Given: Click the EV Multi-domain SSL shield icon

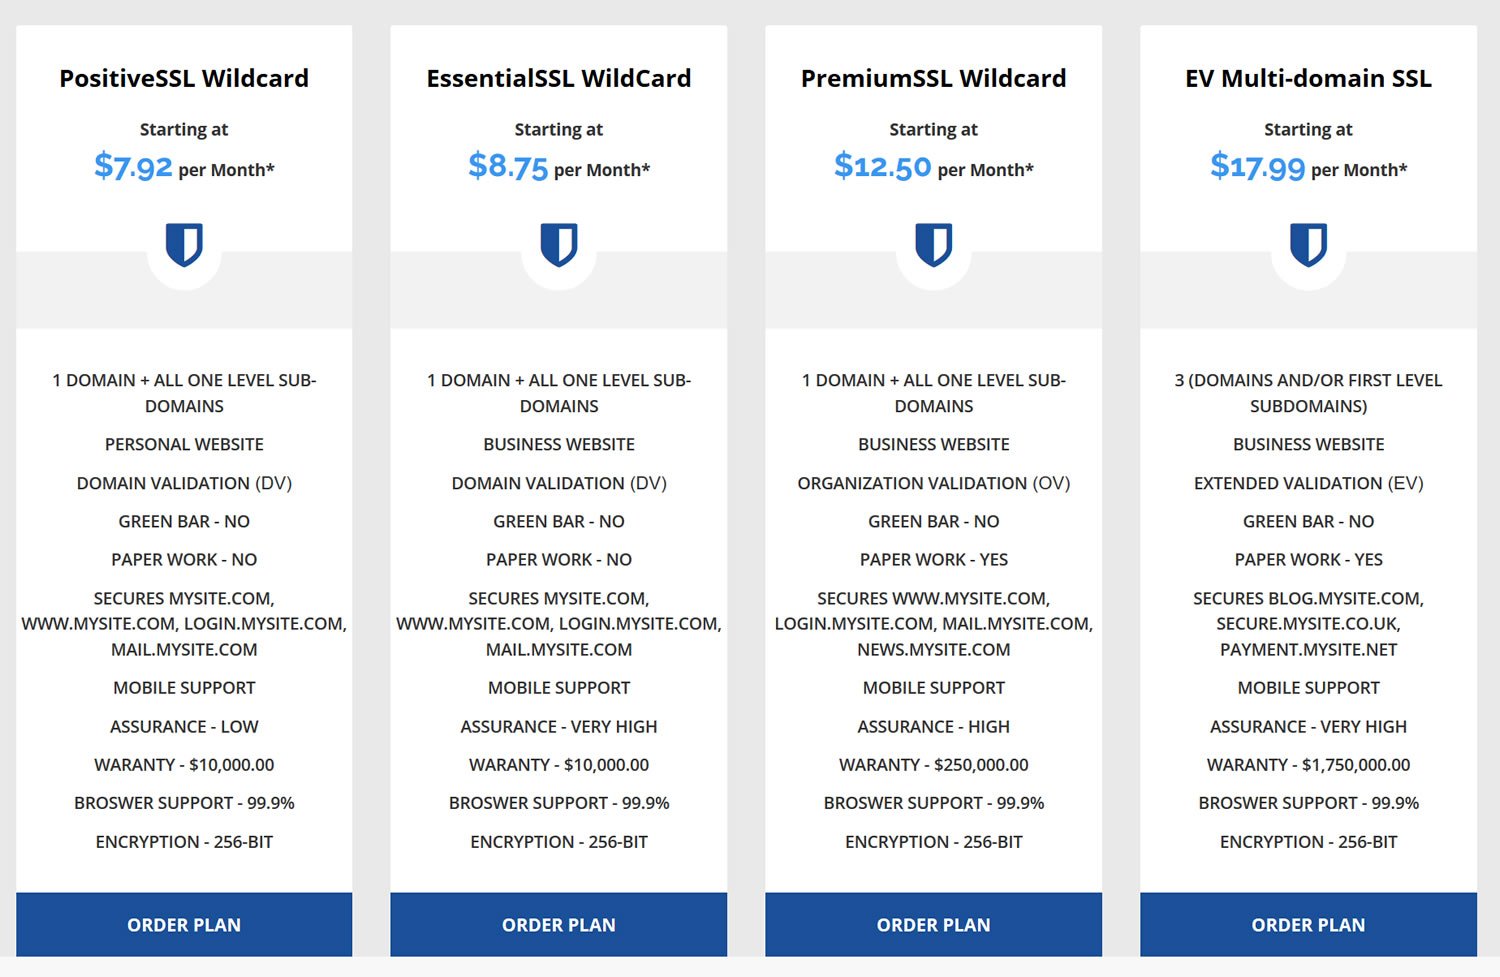Looking at the screenshot, I should (1308, 245).
